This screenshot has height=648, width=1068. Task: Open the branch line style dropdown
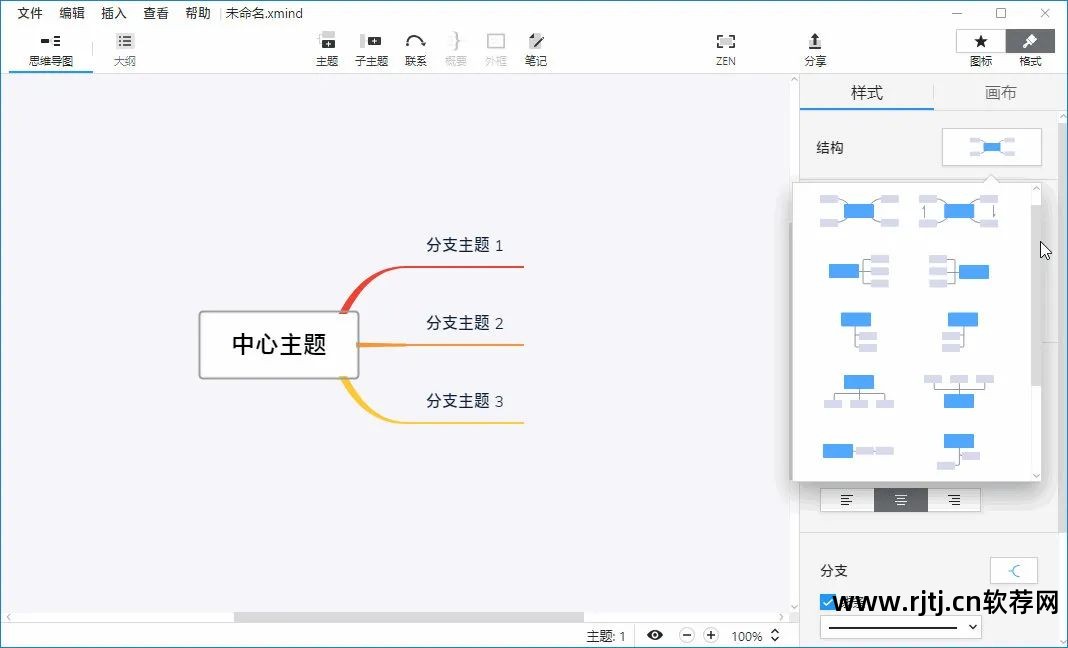tap(899, 626)
